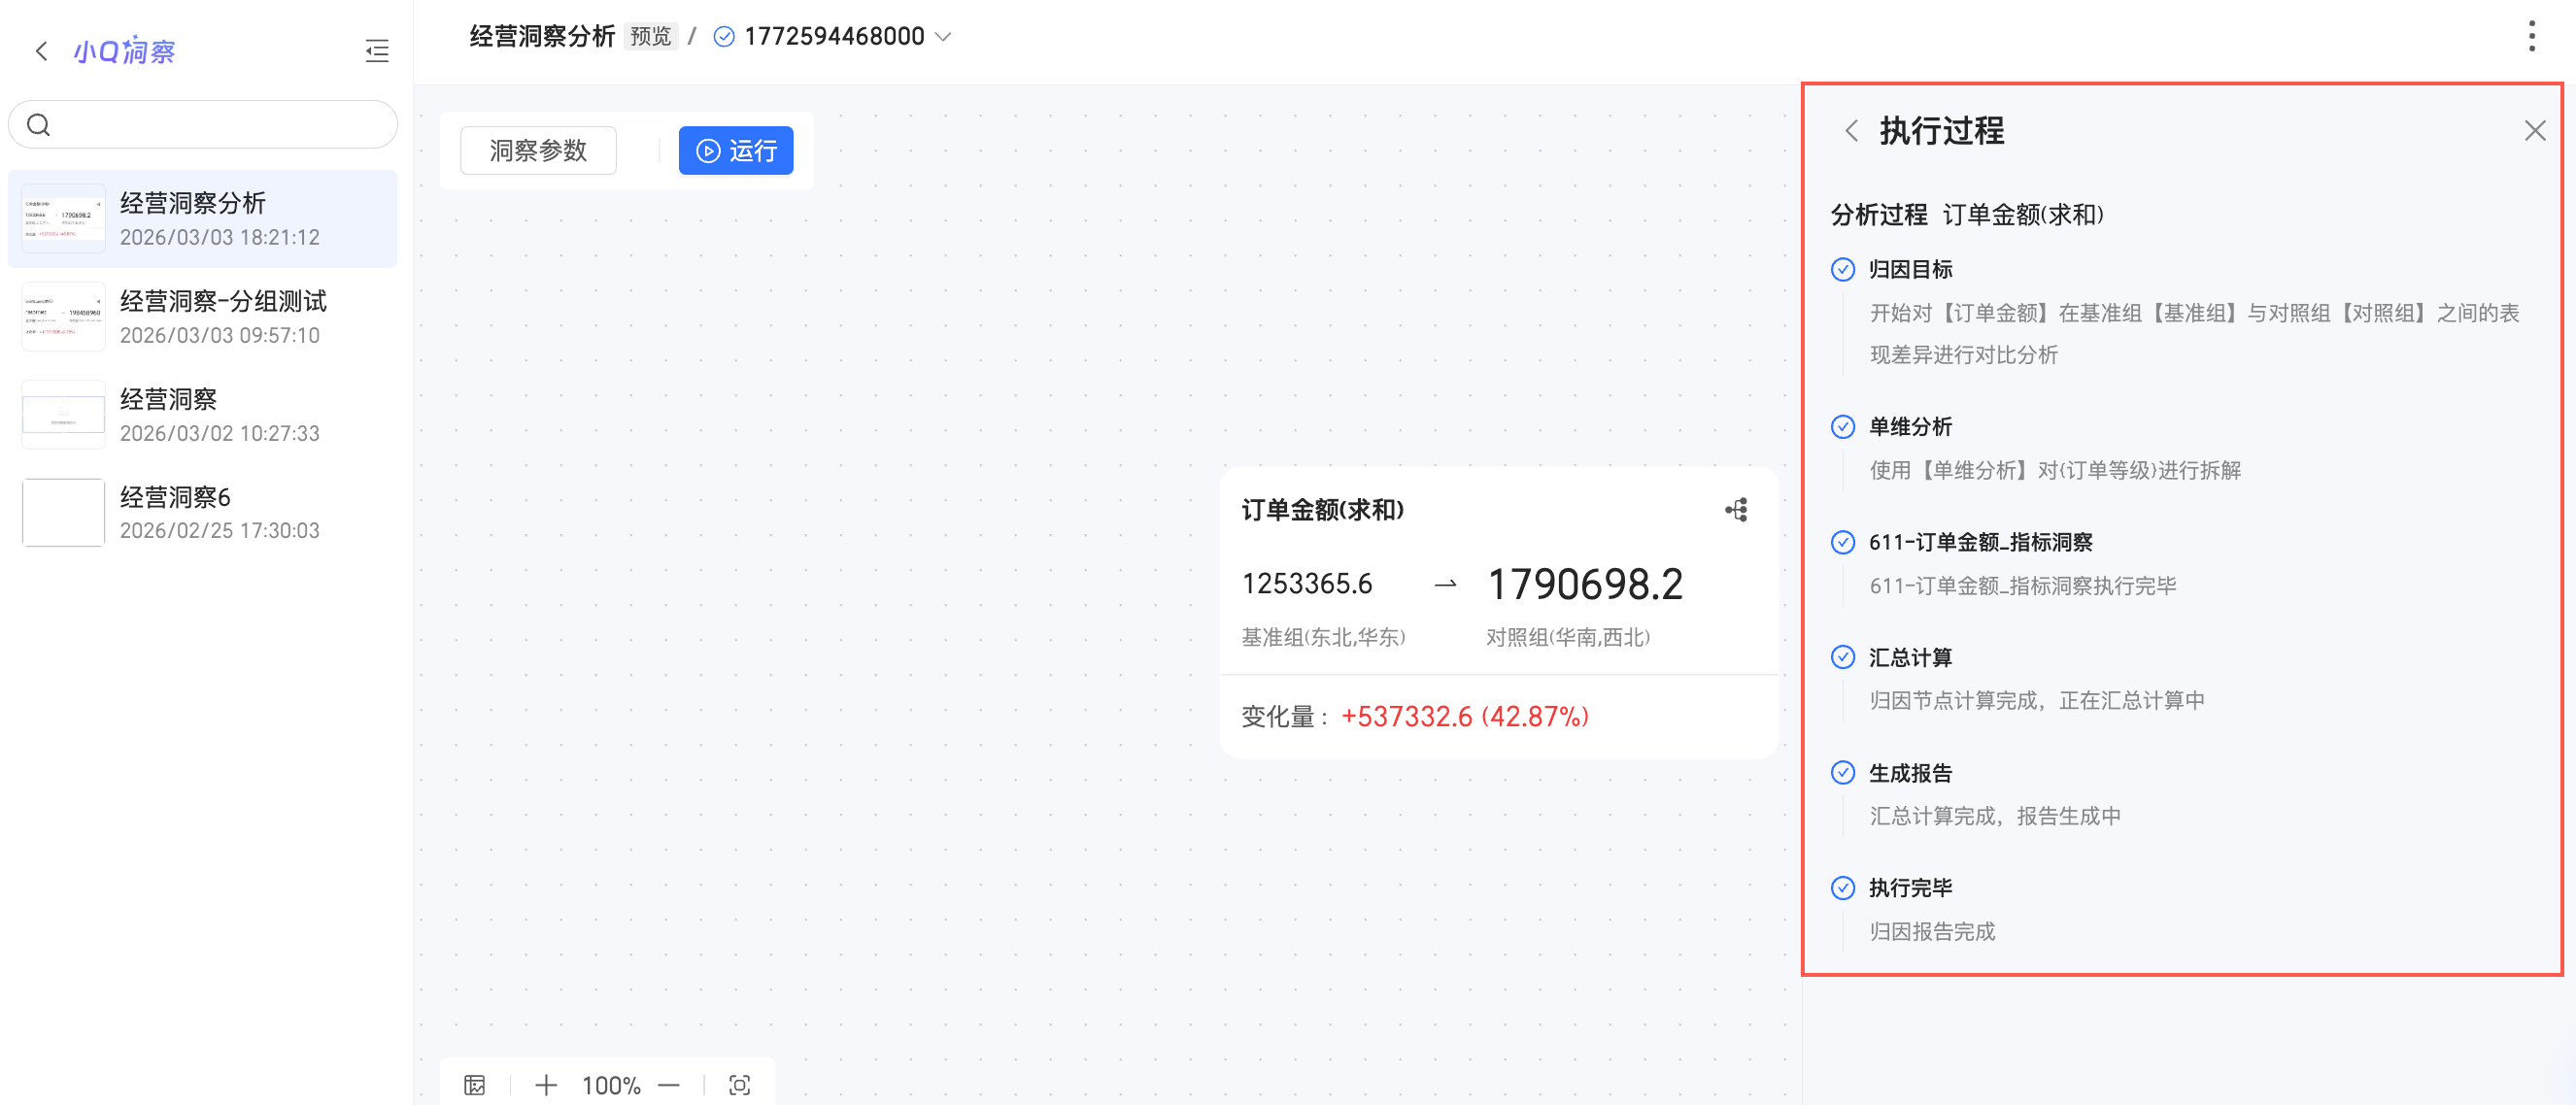Screen dimensions: 2576x1105
Task: Open the three-dot more options menu
Action: pos(2531,37)
